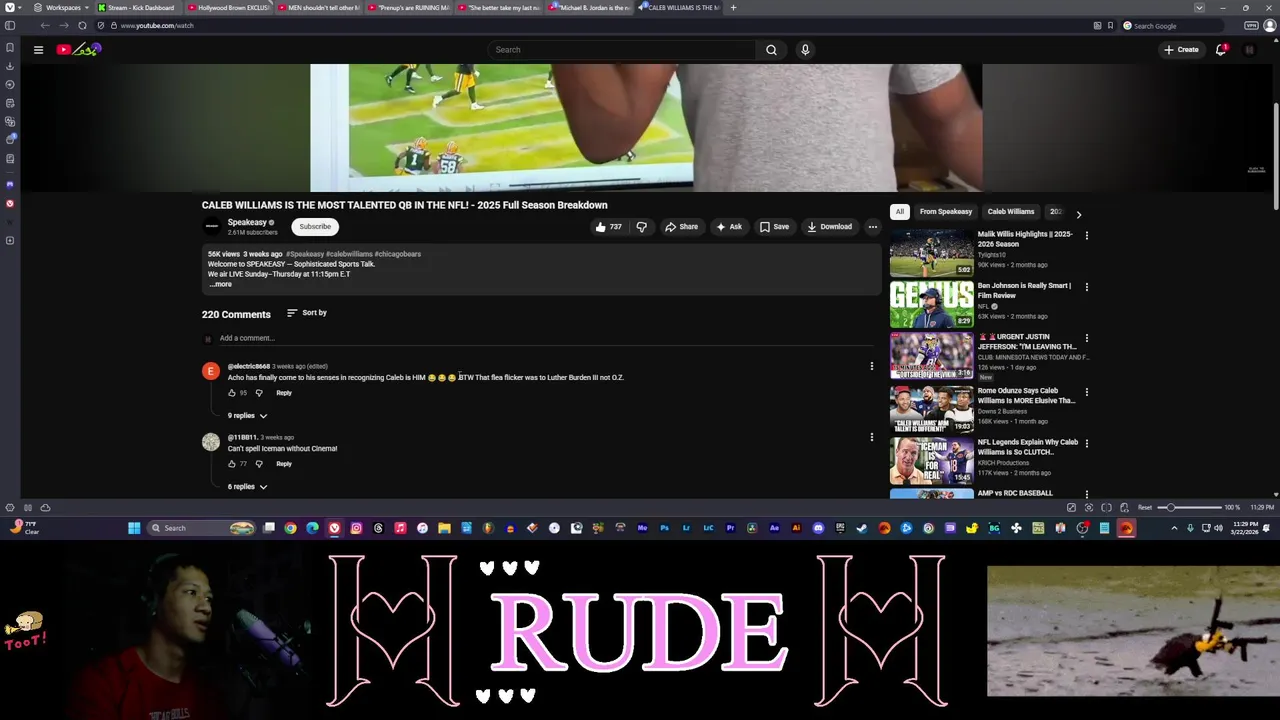Viewport: 1280px width, 720px height.
Task: Like the video with 737 likes
Action: click(609, 227)
